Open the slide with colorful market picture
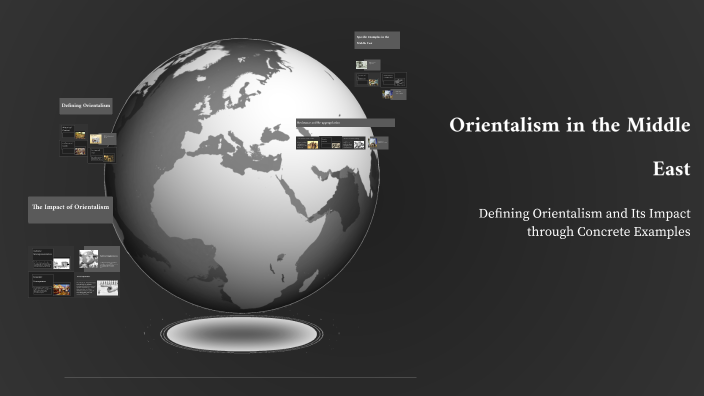 point(52,284)
